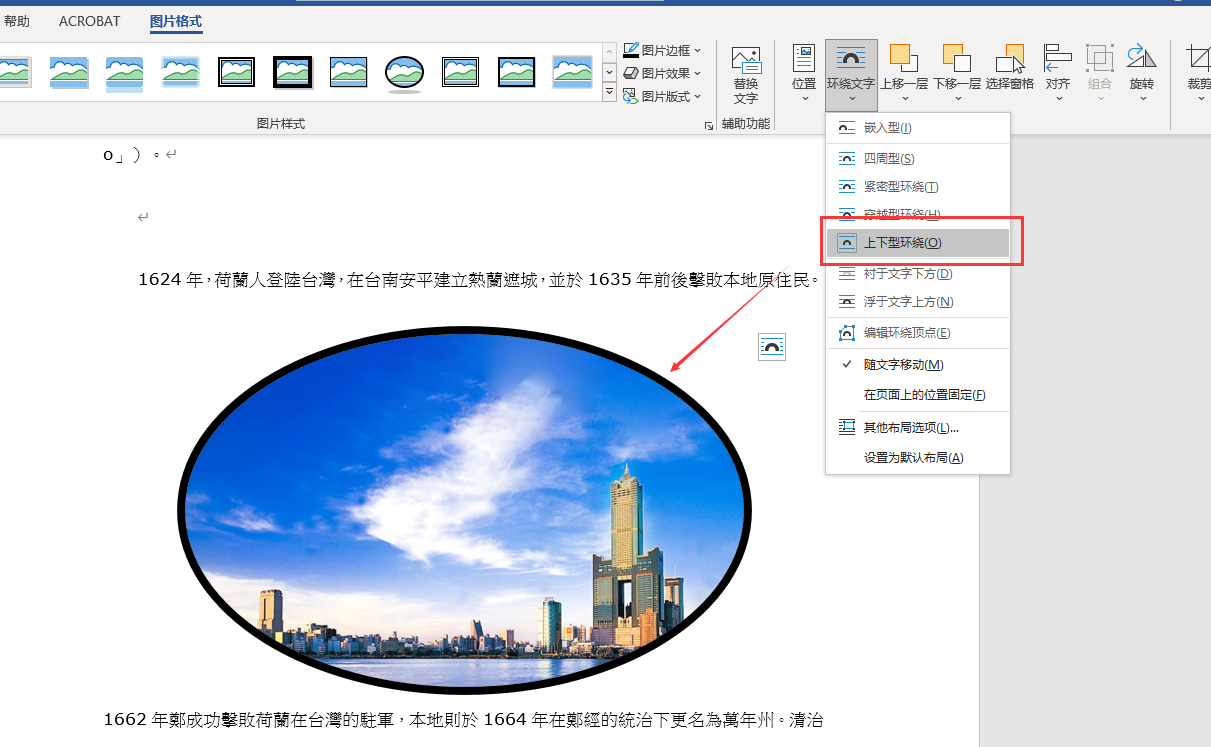Click the layout options button beside the picture
Image resolution: width=1211 pixels, height=747 pixels.
(771, 346)
